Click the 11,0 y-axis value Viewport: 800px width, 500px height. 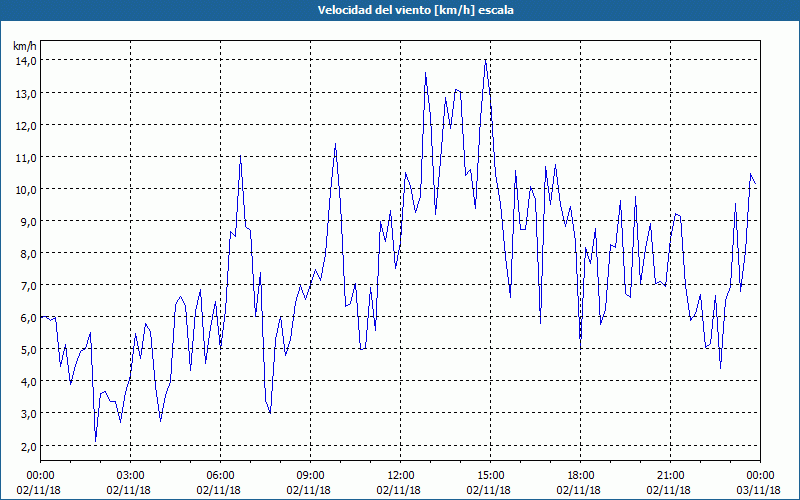point(26,158)
